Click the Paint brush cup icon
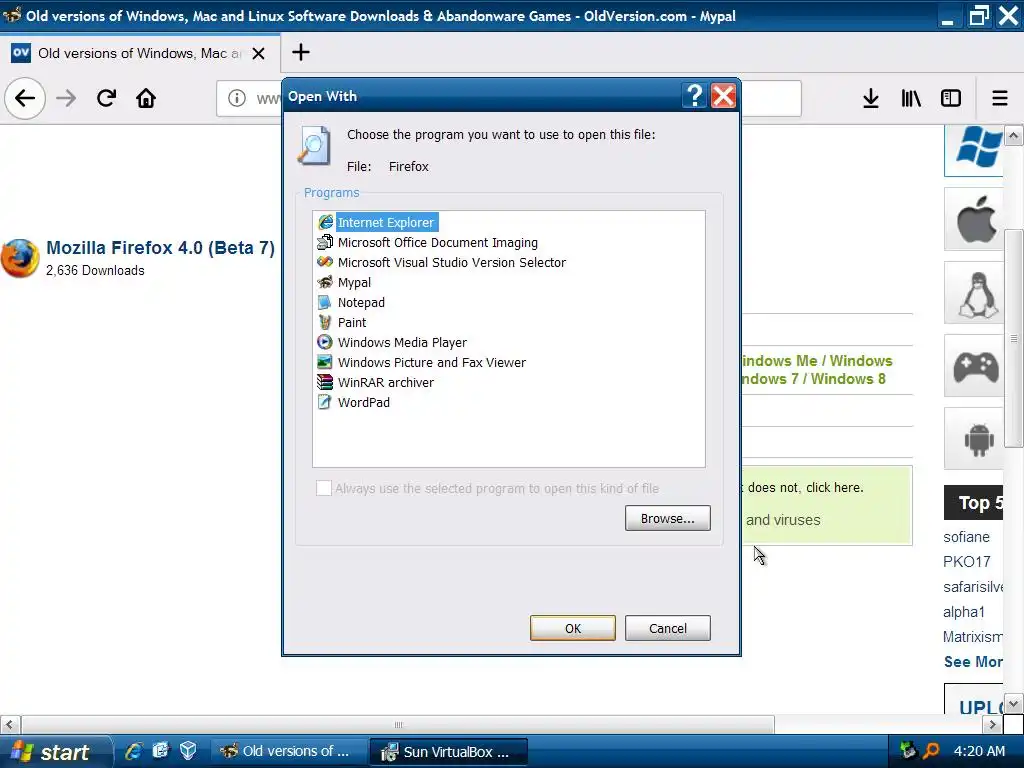 [325, 322]
